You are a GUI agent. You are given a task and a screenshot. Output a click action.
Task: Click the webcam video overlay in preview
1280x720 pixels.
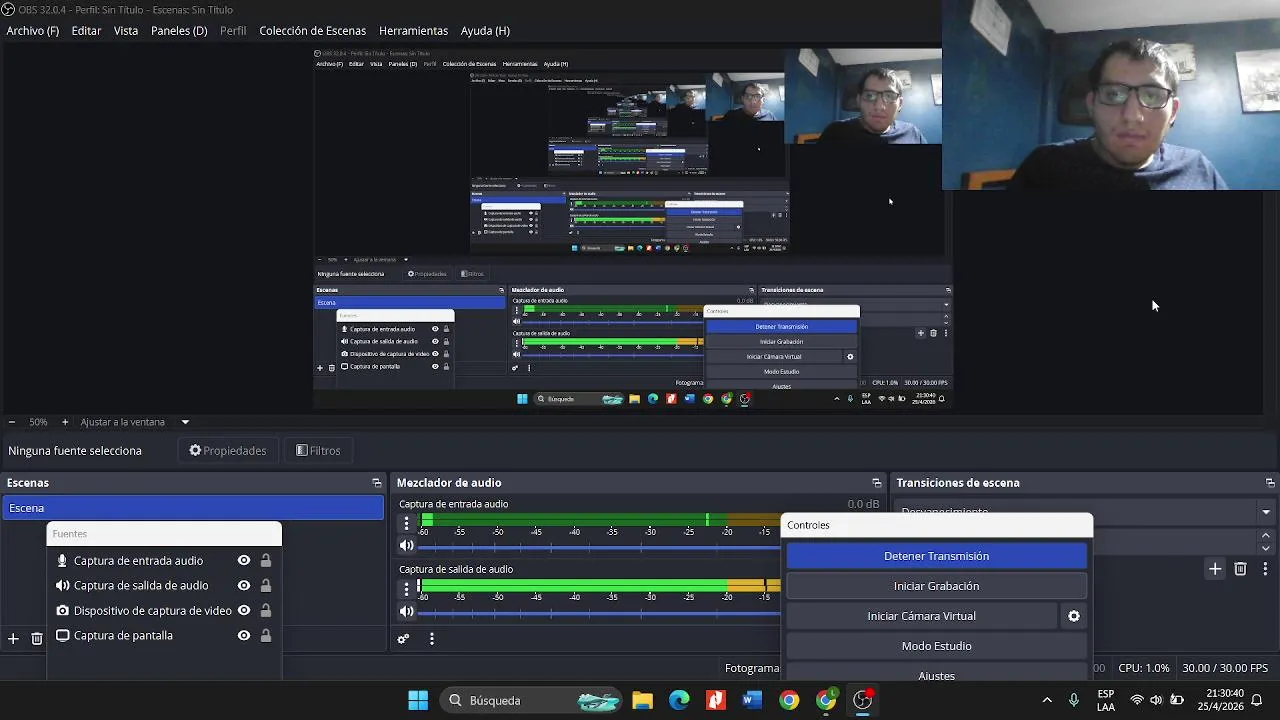[1111, 95]
